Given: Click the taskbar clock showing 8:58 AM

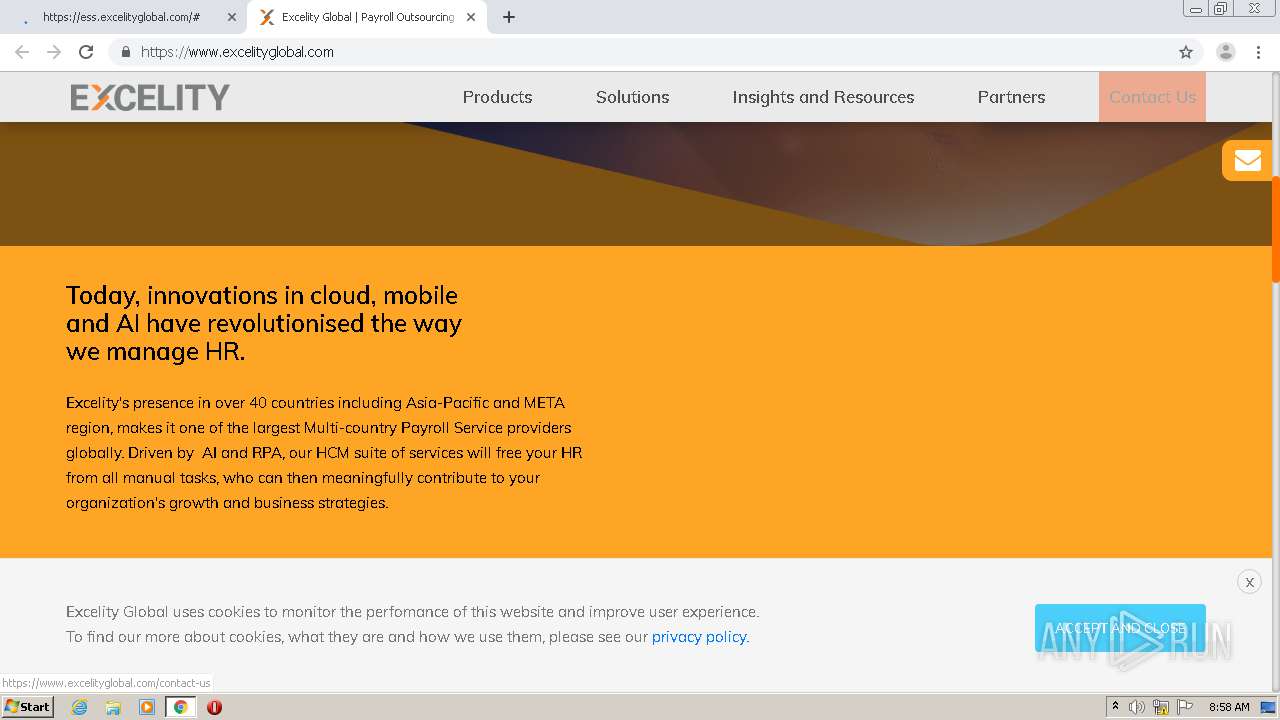Looking at the screenshot, I should 1229,707.
